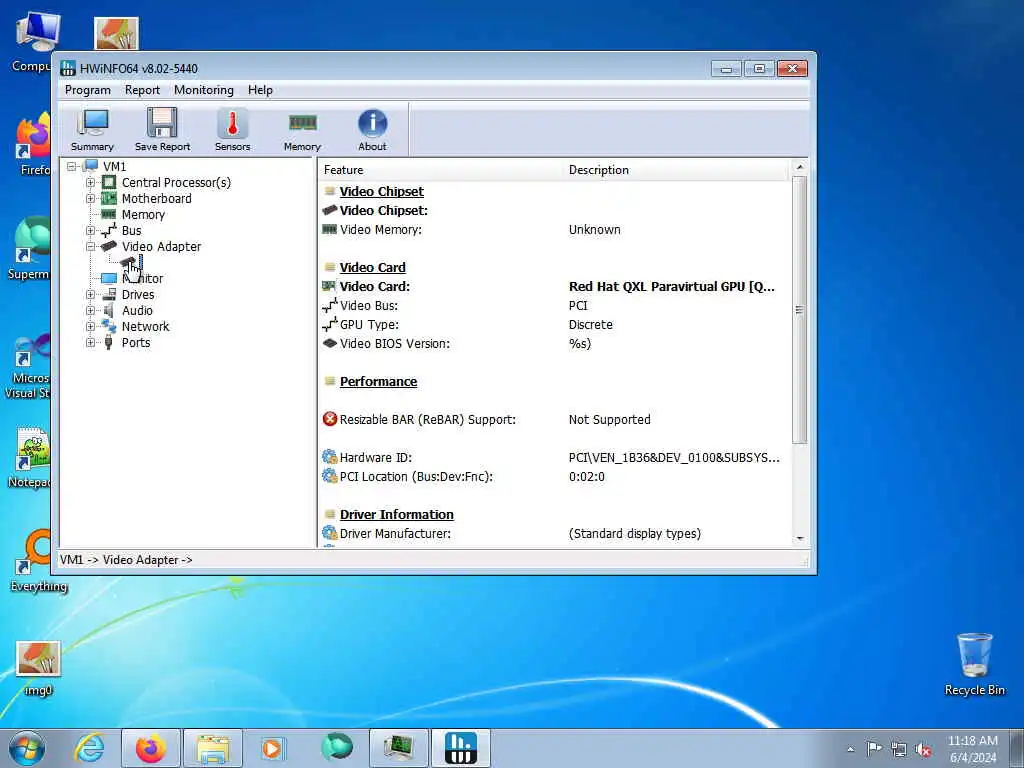Open the Report menu
This screenshot has width=1024, height=768.
[x=142, y=90]
